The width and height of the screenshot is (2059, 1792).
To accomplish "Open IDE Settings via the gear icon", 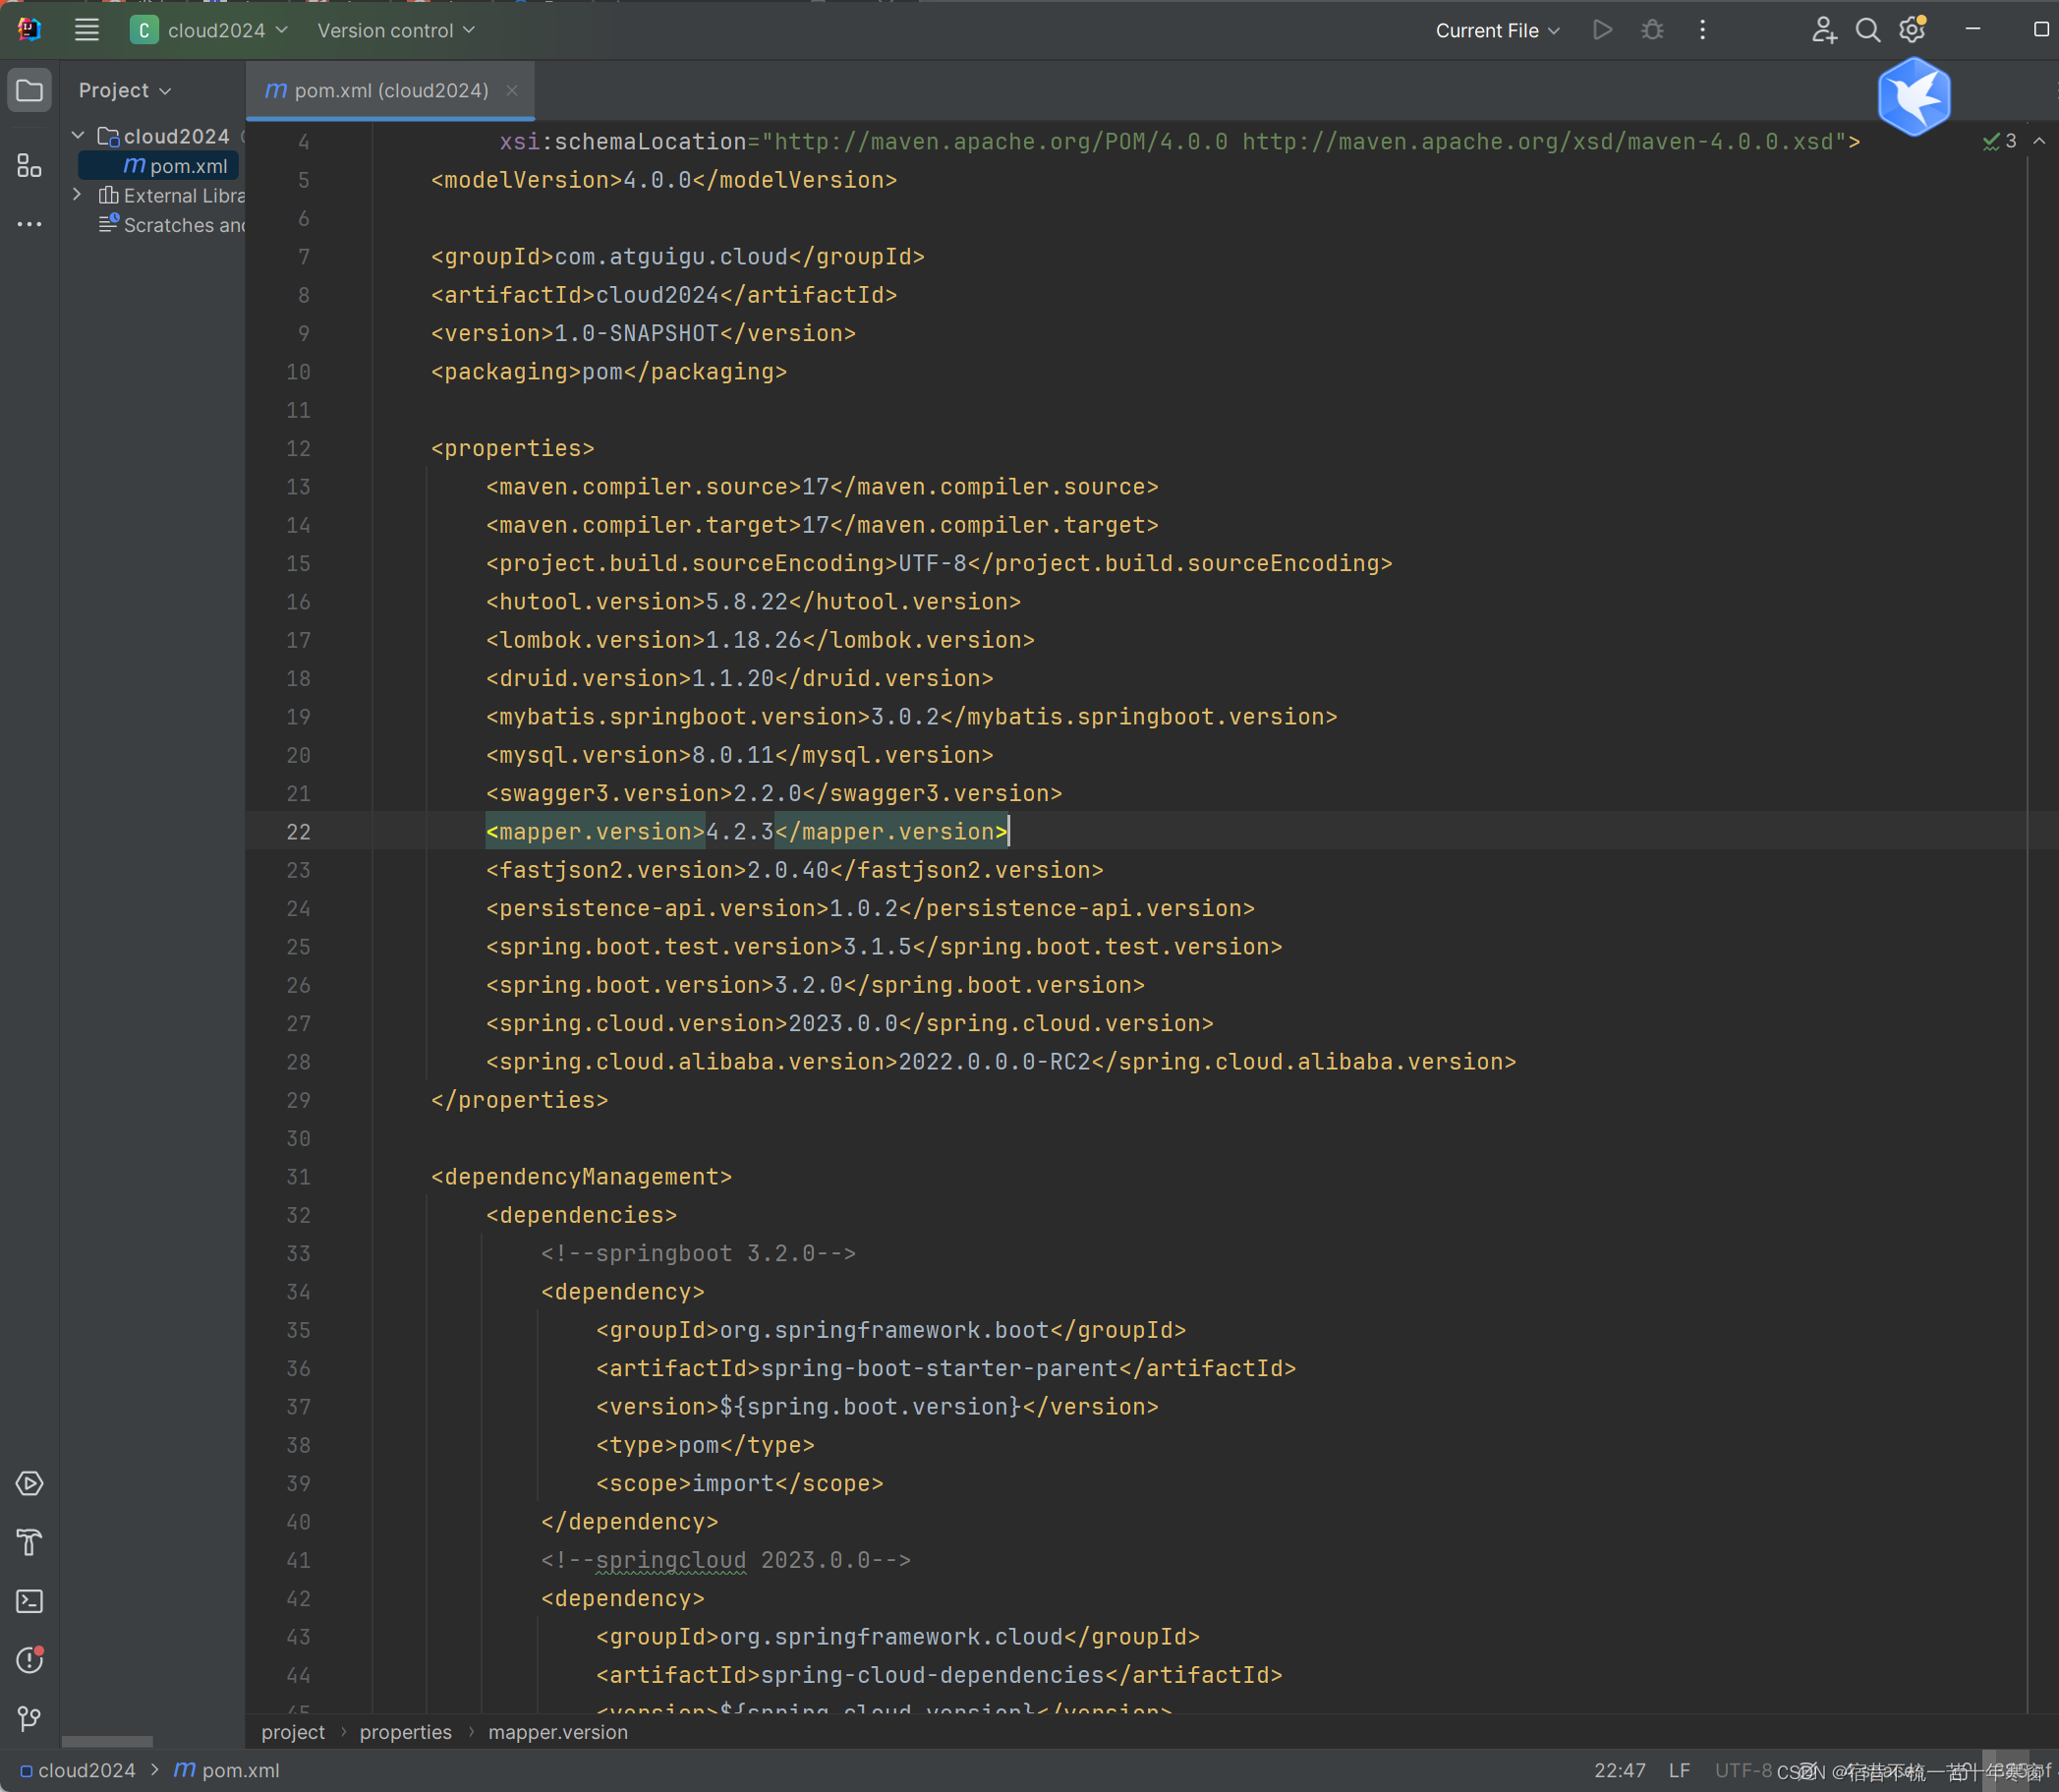I will (1912, 30).
